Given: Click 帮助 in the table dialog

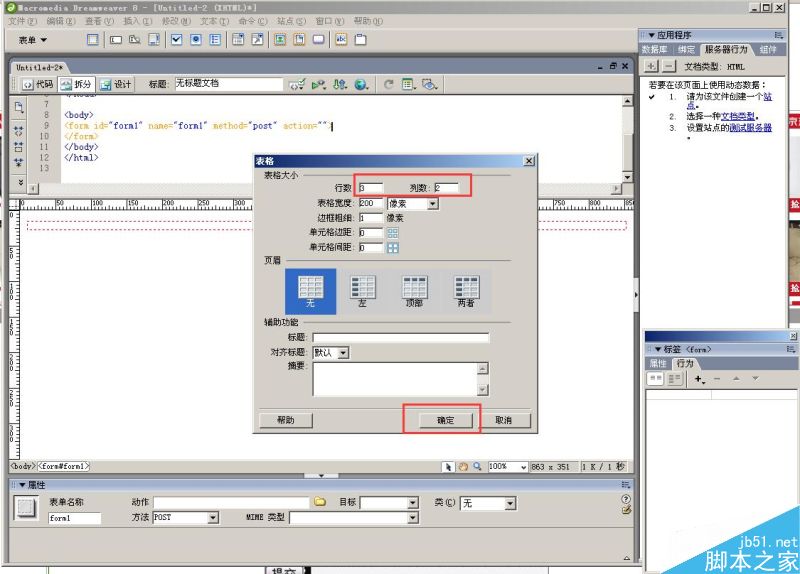Looking at the screenshot, I should 286,420.
